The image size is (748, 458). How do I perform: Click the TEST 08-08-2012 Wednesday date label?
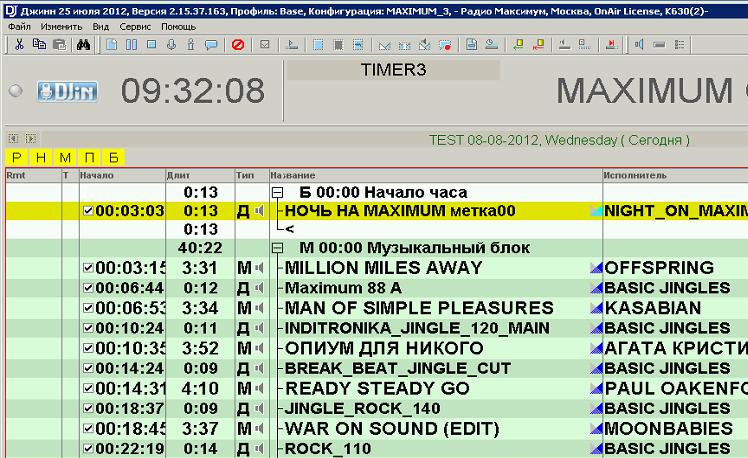point(559,140)
